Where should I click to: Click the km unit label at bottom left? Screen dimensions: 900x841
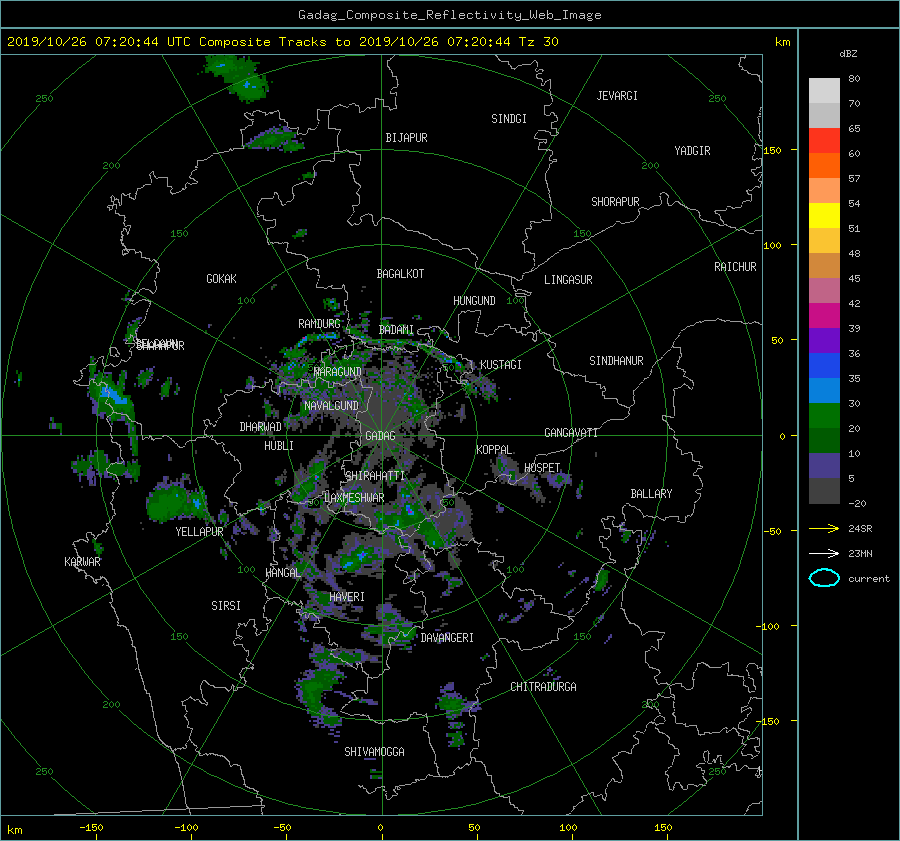tap(14, 830)
